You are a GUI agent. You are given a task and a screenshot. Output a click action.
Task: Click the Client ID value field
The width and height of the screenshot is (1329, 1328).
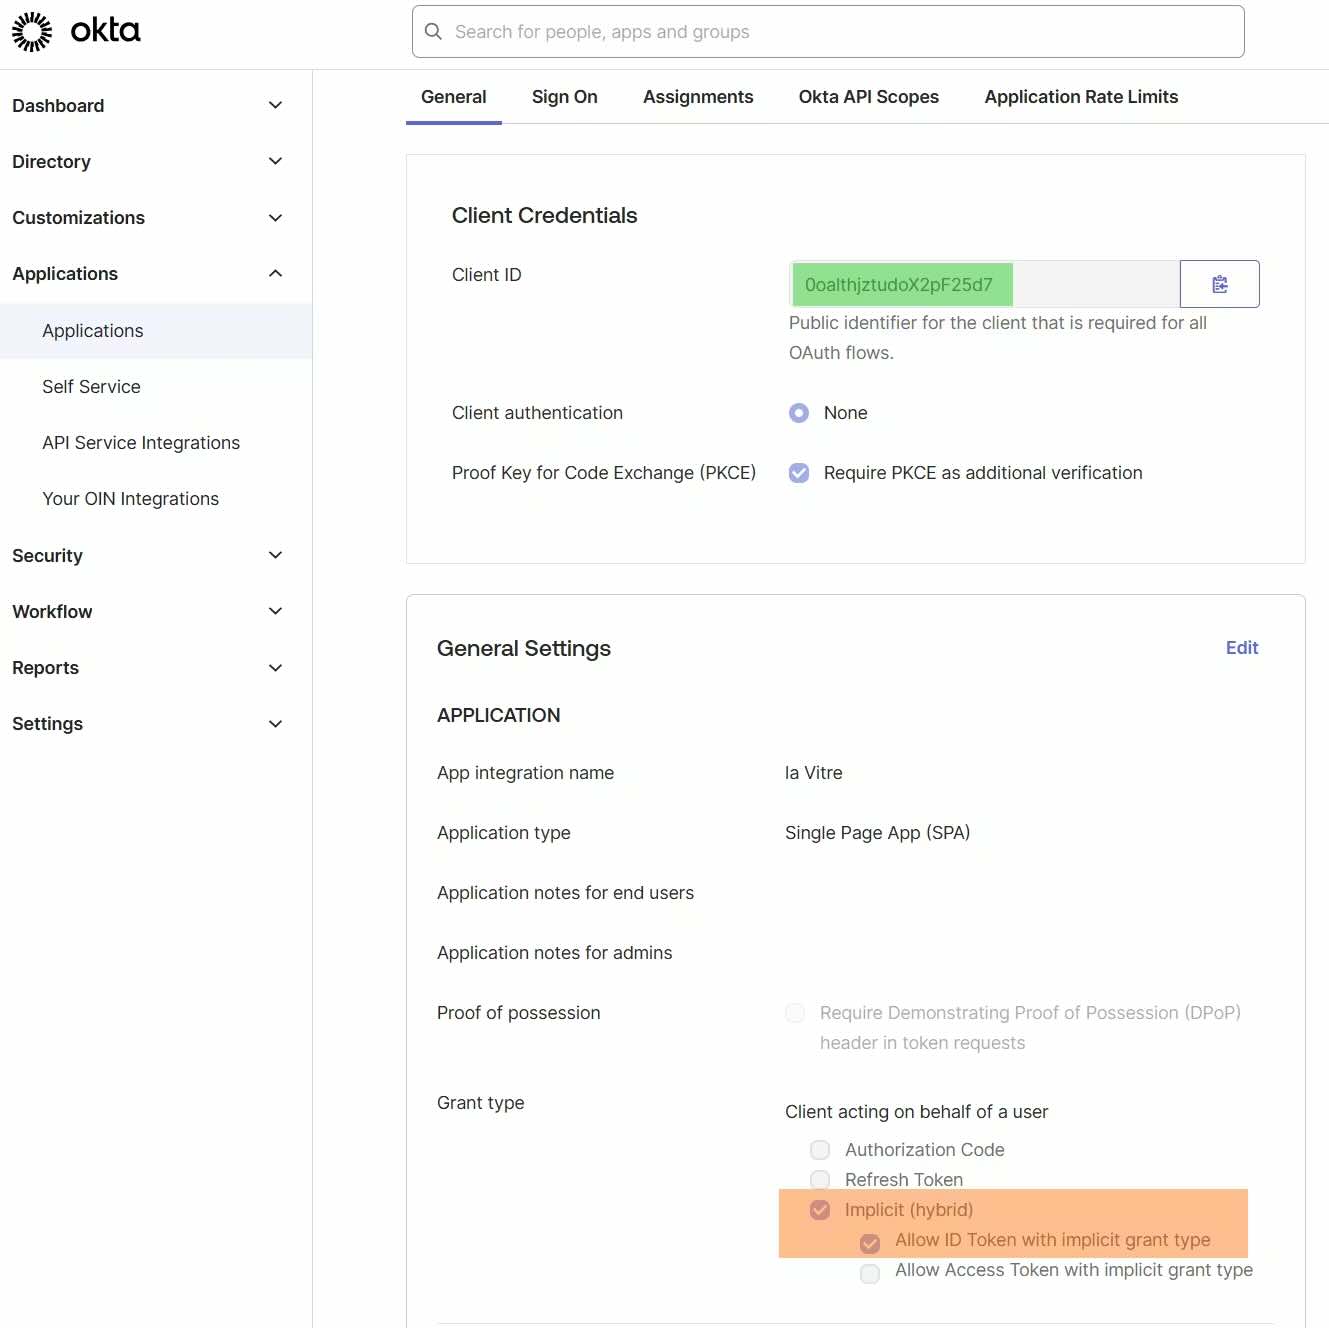click(984, 284)
